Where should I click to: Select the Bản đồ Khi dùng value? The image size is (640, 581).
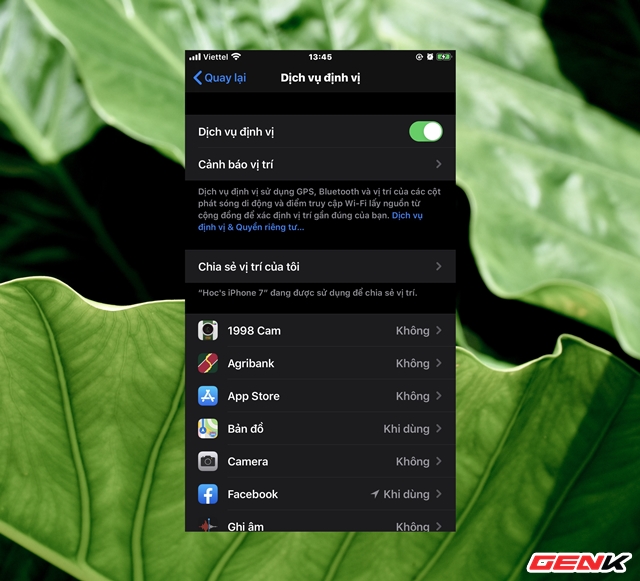(x=406, y=429)
